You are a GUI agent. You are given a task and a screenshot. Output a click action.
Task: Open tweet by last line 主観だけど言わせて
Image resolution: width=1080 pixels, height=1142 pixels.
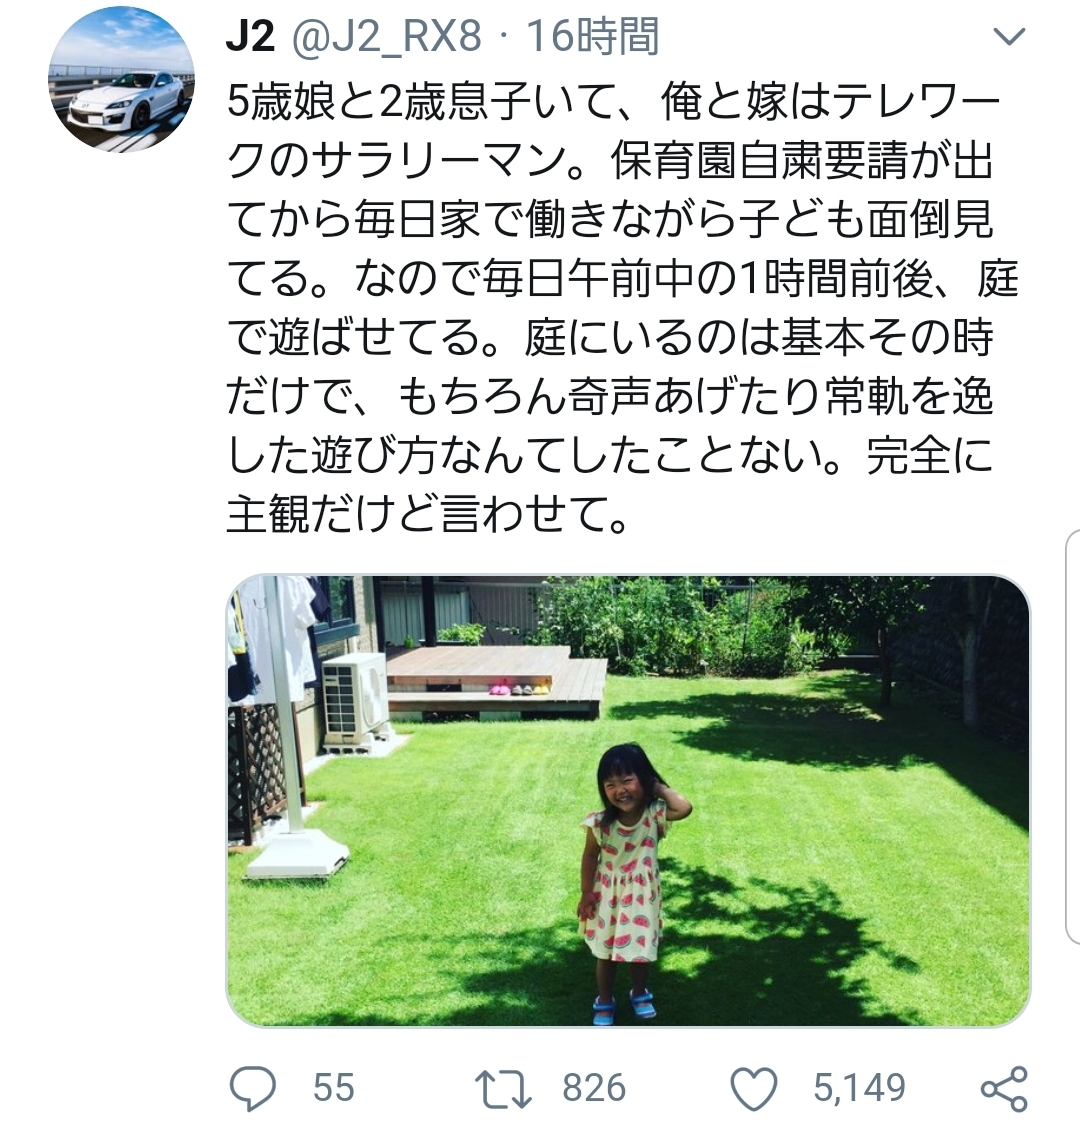[427, 514]
